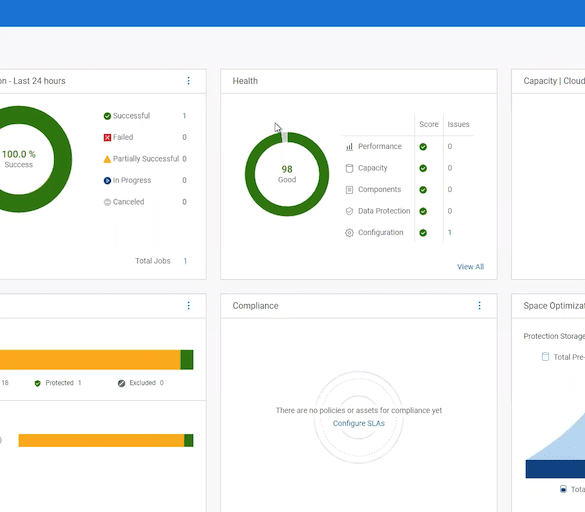Click the Components icon in Health
The image size is (585, 512).
[x=349, y=190]
